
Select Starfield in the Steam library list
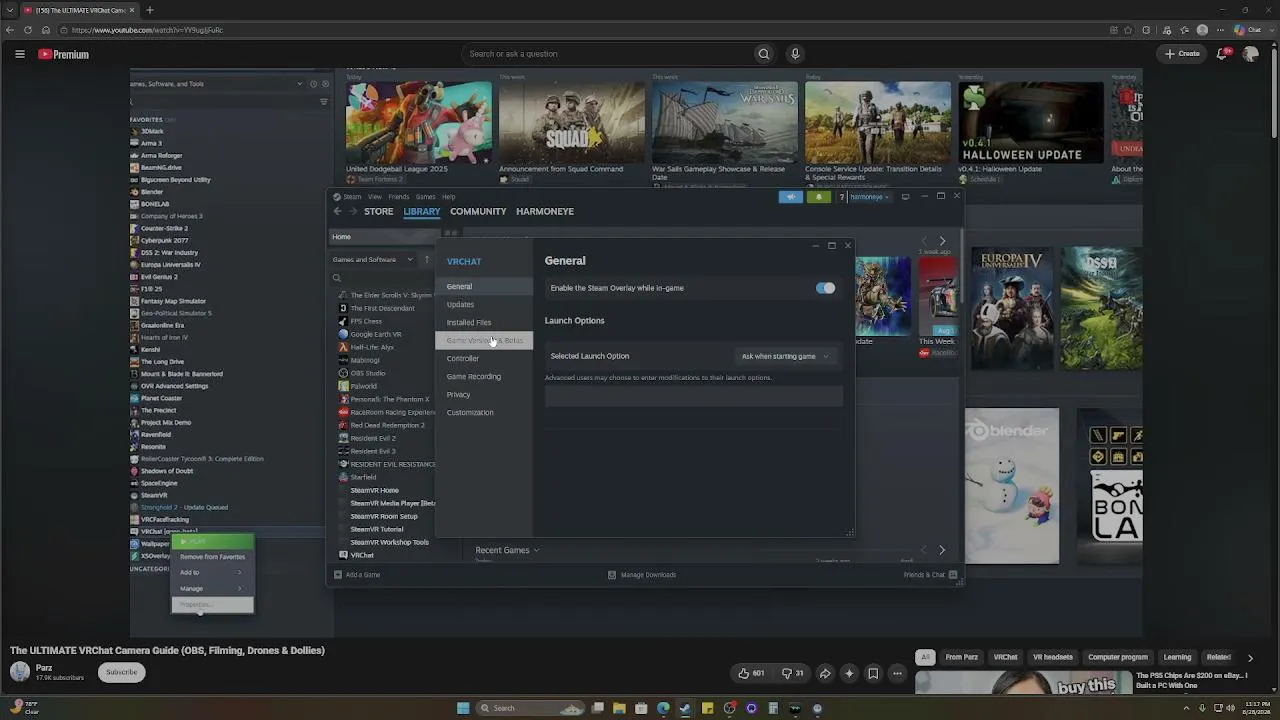click(x=363, y=477)
